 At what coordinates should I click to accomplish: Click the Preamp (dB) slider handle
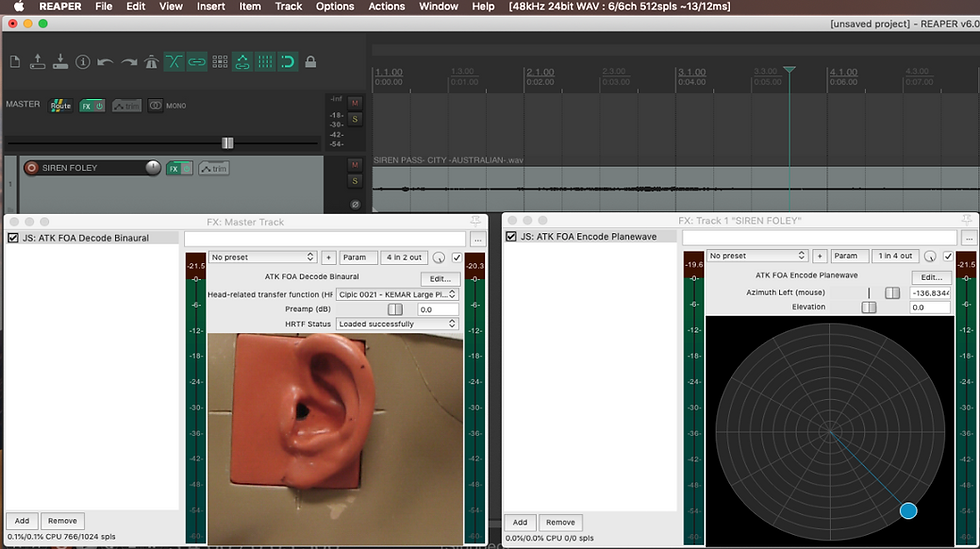pyautogui.click(x=395, y=310)
